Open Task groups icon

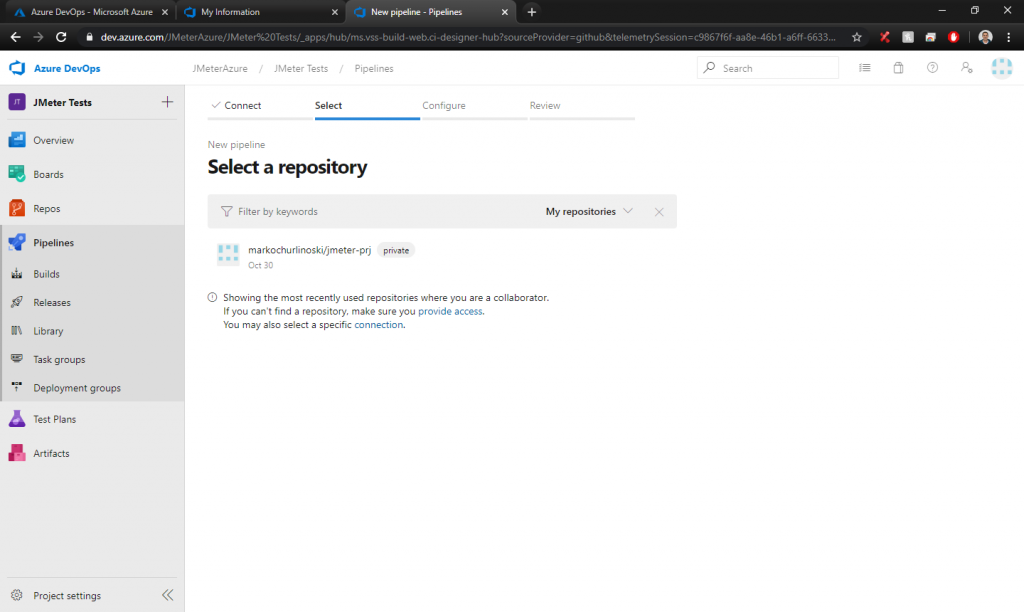tap(17, 359)
